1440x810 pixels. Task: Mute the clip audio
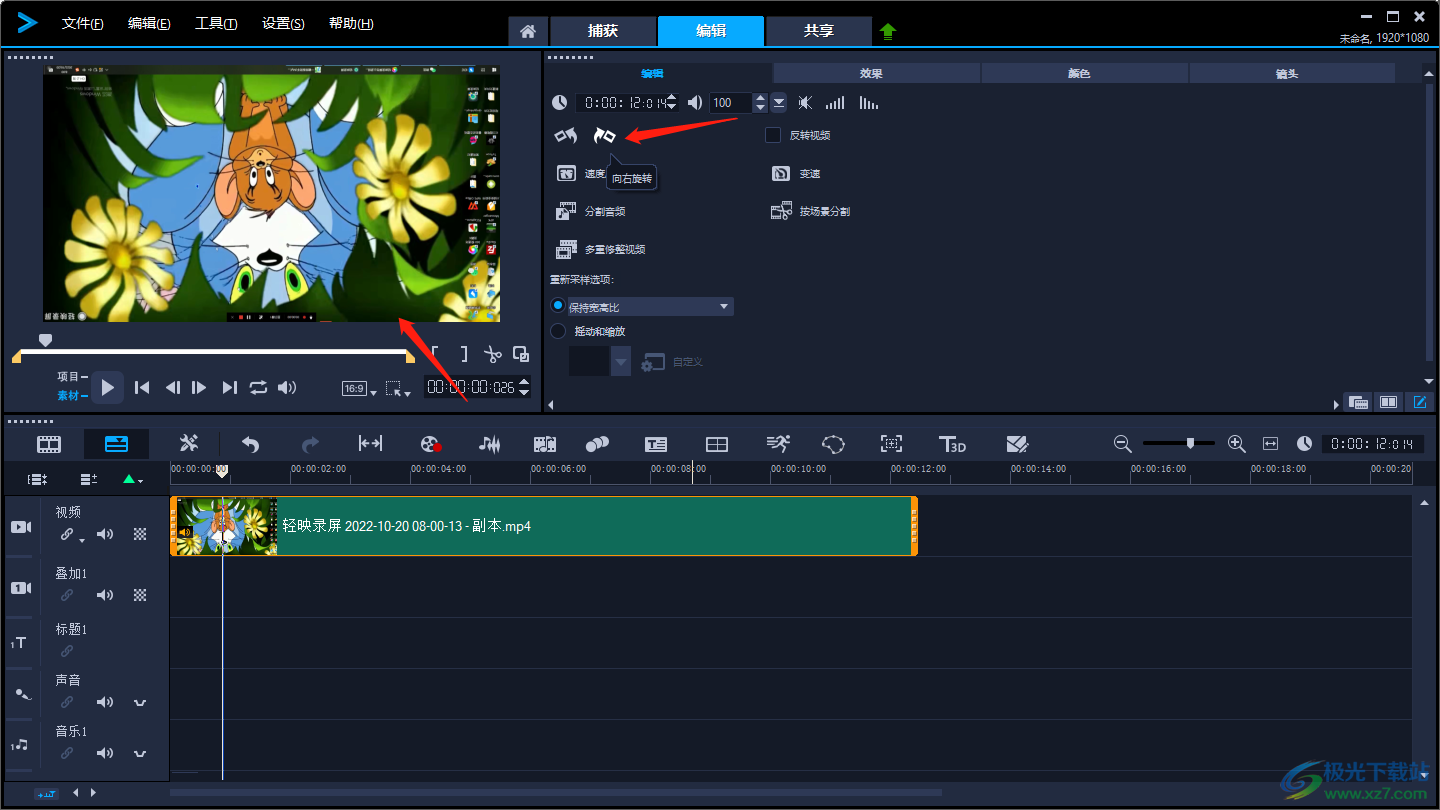pos(805,102)
